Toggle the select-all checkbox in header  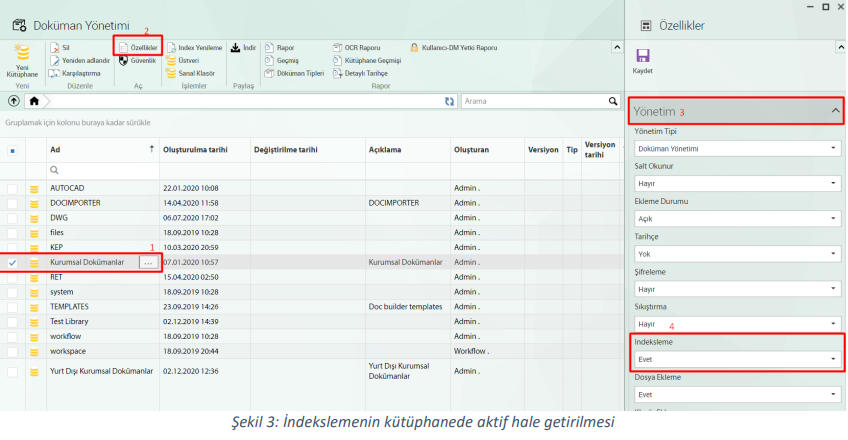[x=13, y=151]
